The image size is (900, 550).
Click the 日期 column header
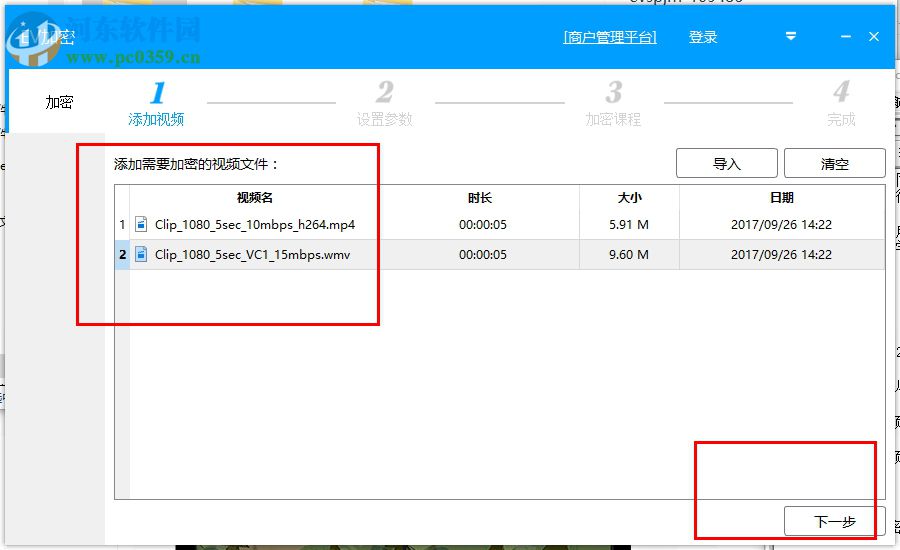click(x=782, y=198)
